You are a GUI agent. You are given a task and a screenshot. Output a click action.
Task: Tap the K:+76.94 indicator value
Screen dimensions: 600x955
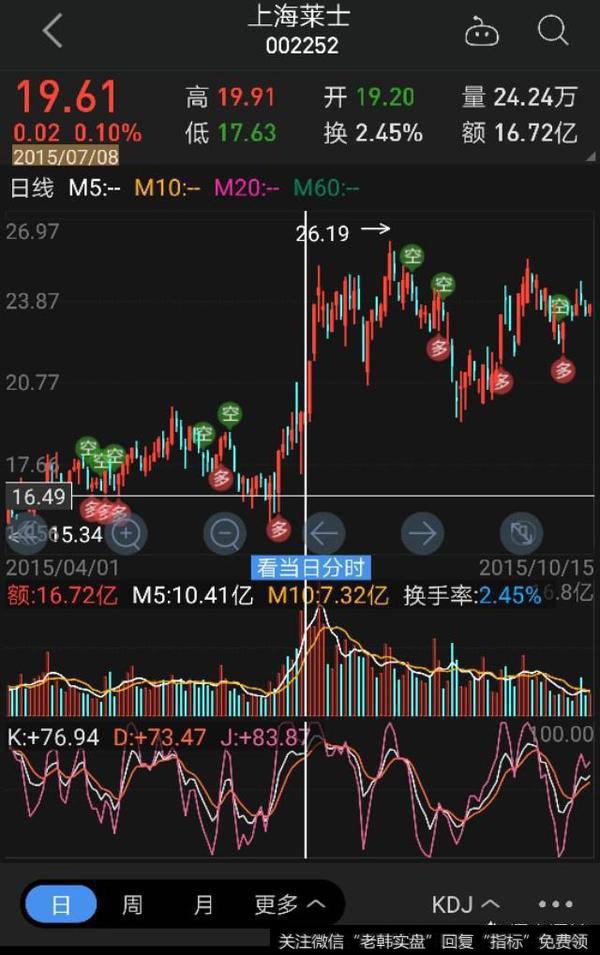(54, 738)
